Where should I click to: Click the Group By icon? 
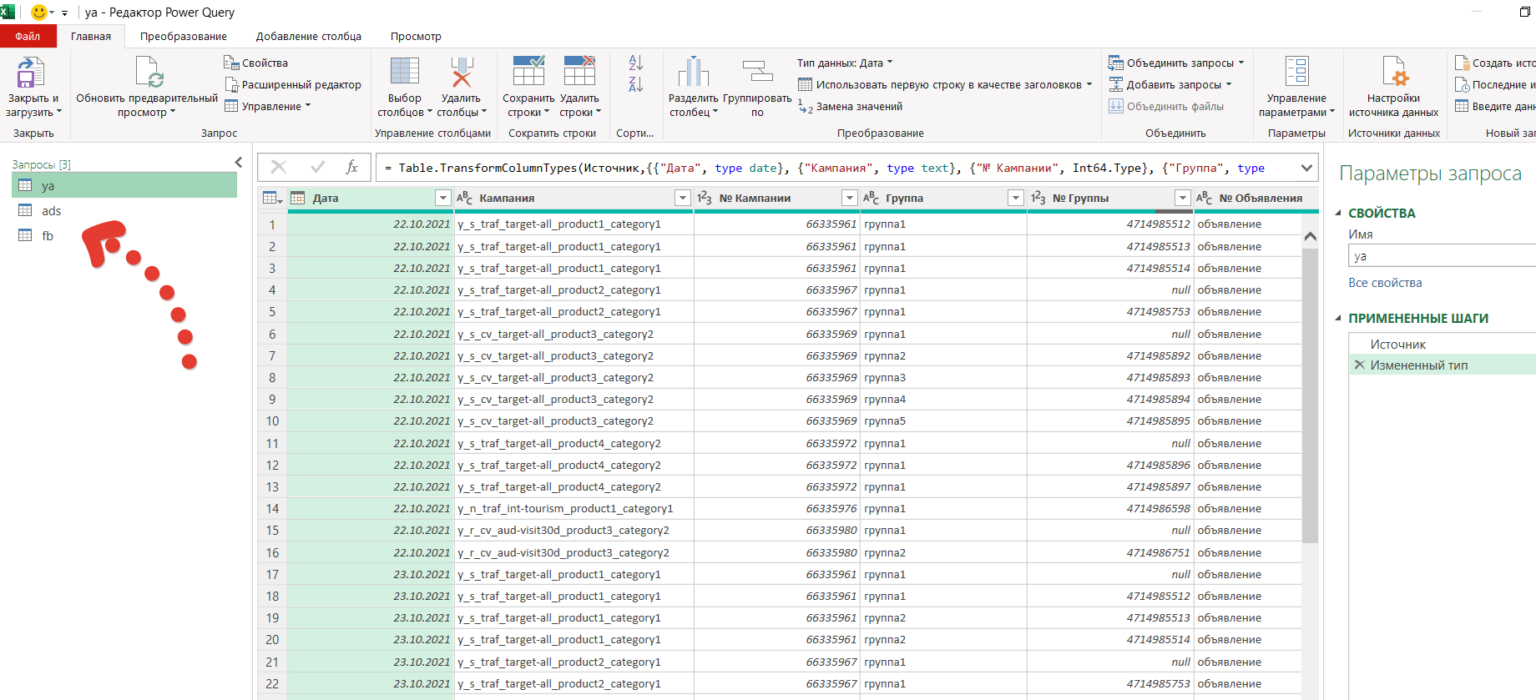click(x=757, y=73)
